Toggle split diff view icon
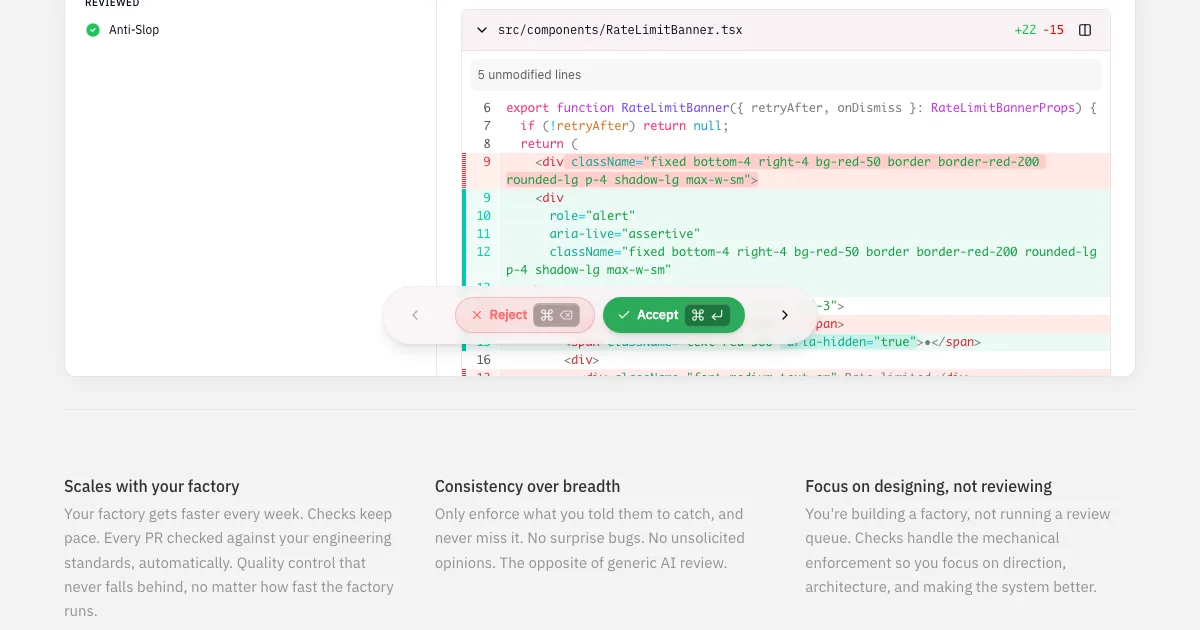 pos(1085,30)
